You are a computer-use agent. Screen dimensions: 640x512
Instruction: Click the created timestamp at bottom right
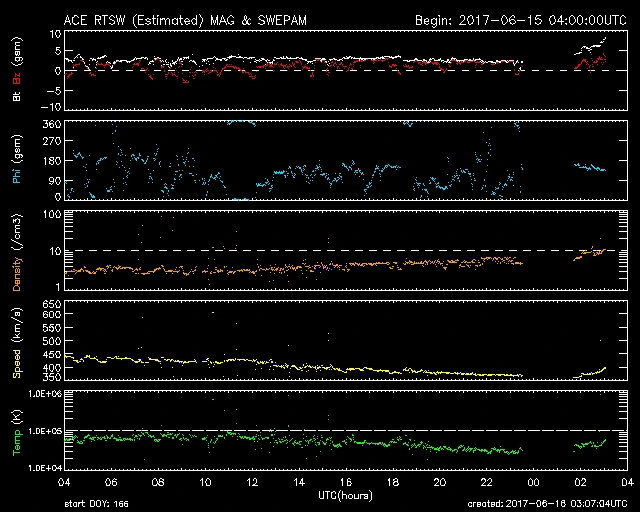[x=545, y=504]
